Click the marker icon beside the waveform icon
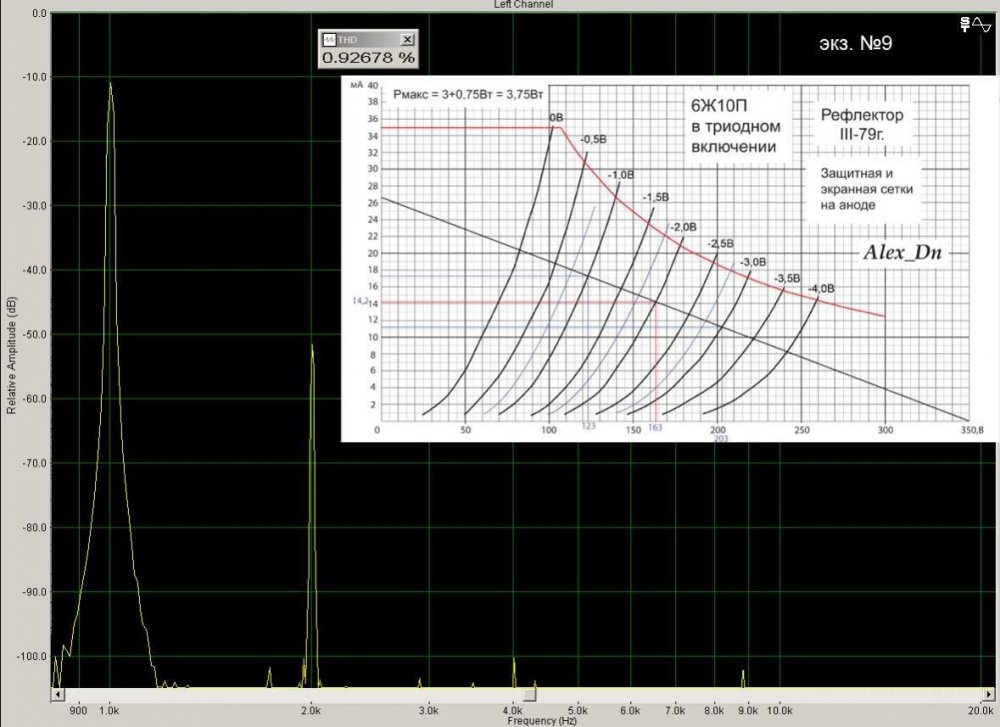The height and width of the screenshot is (727, 1000). pos(966,22)
